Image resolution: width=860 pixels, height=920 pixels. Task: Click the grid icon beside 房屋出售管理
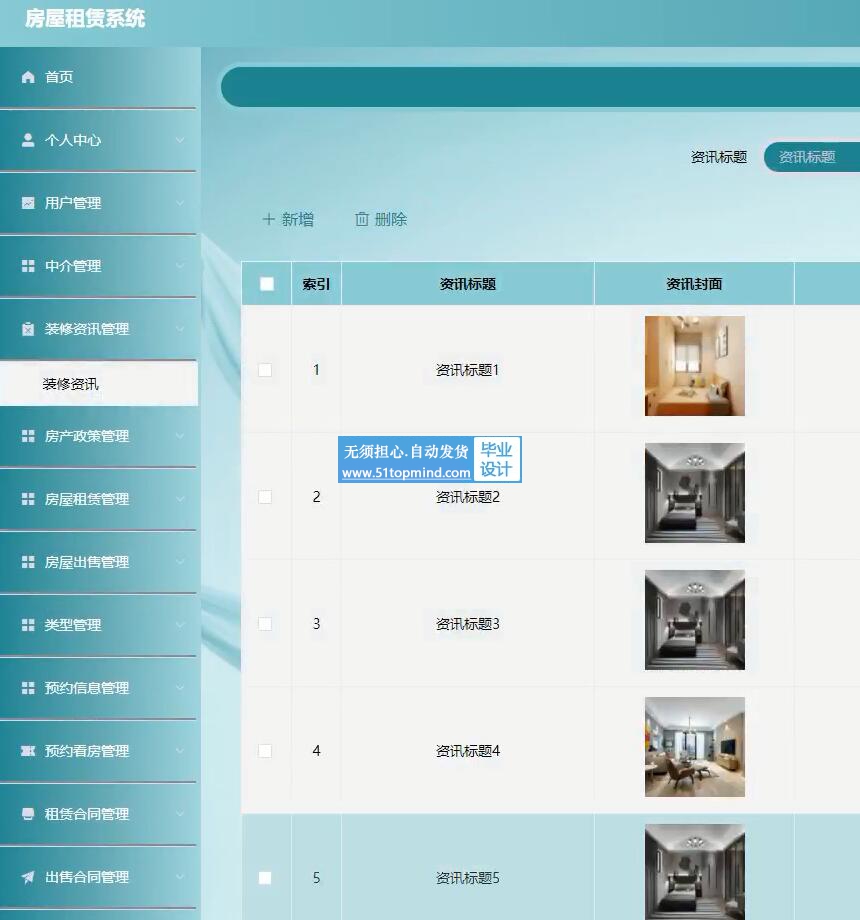(x=28, y=562)
